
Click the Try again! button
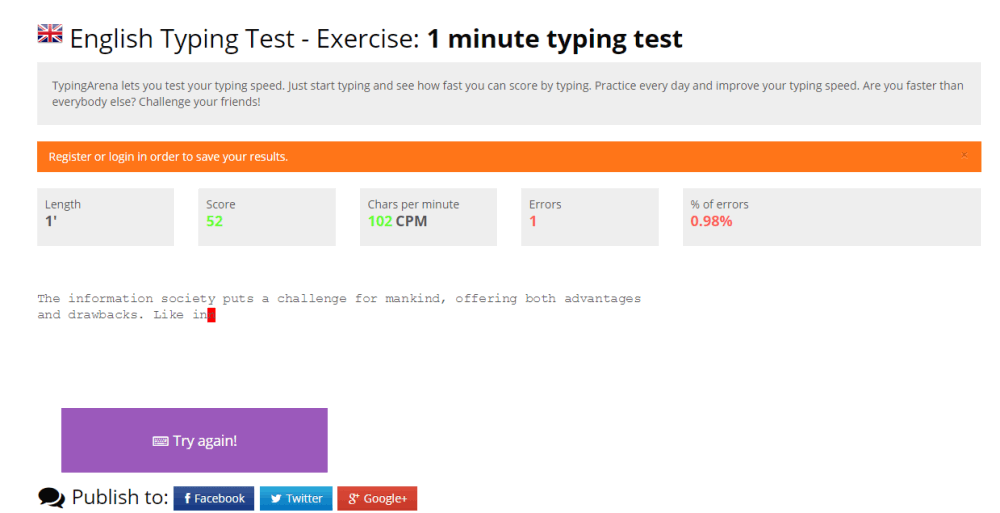click(195, 440)
